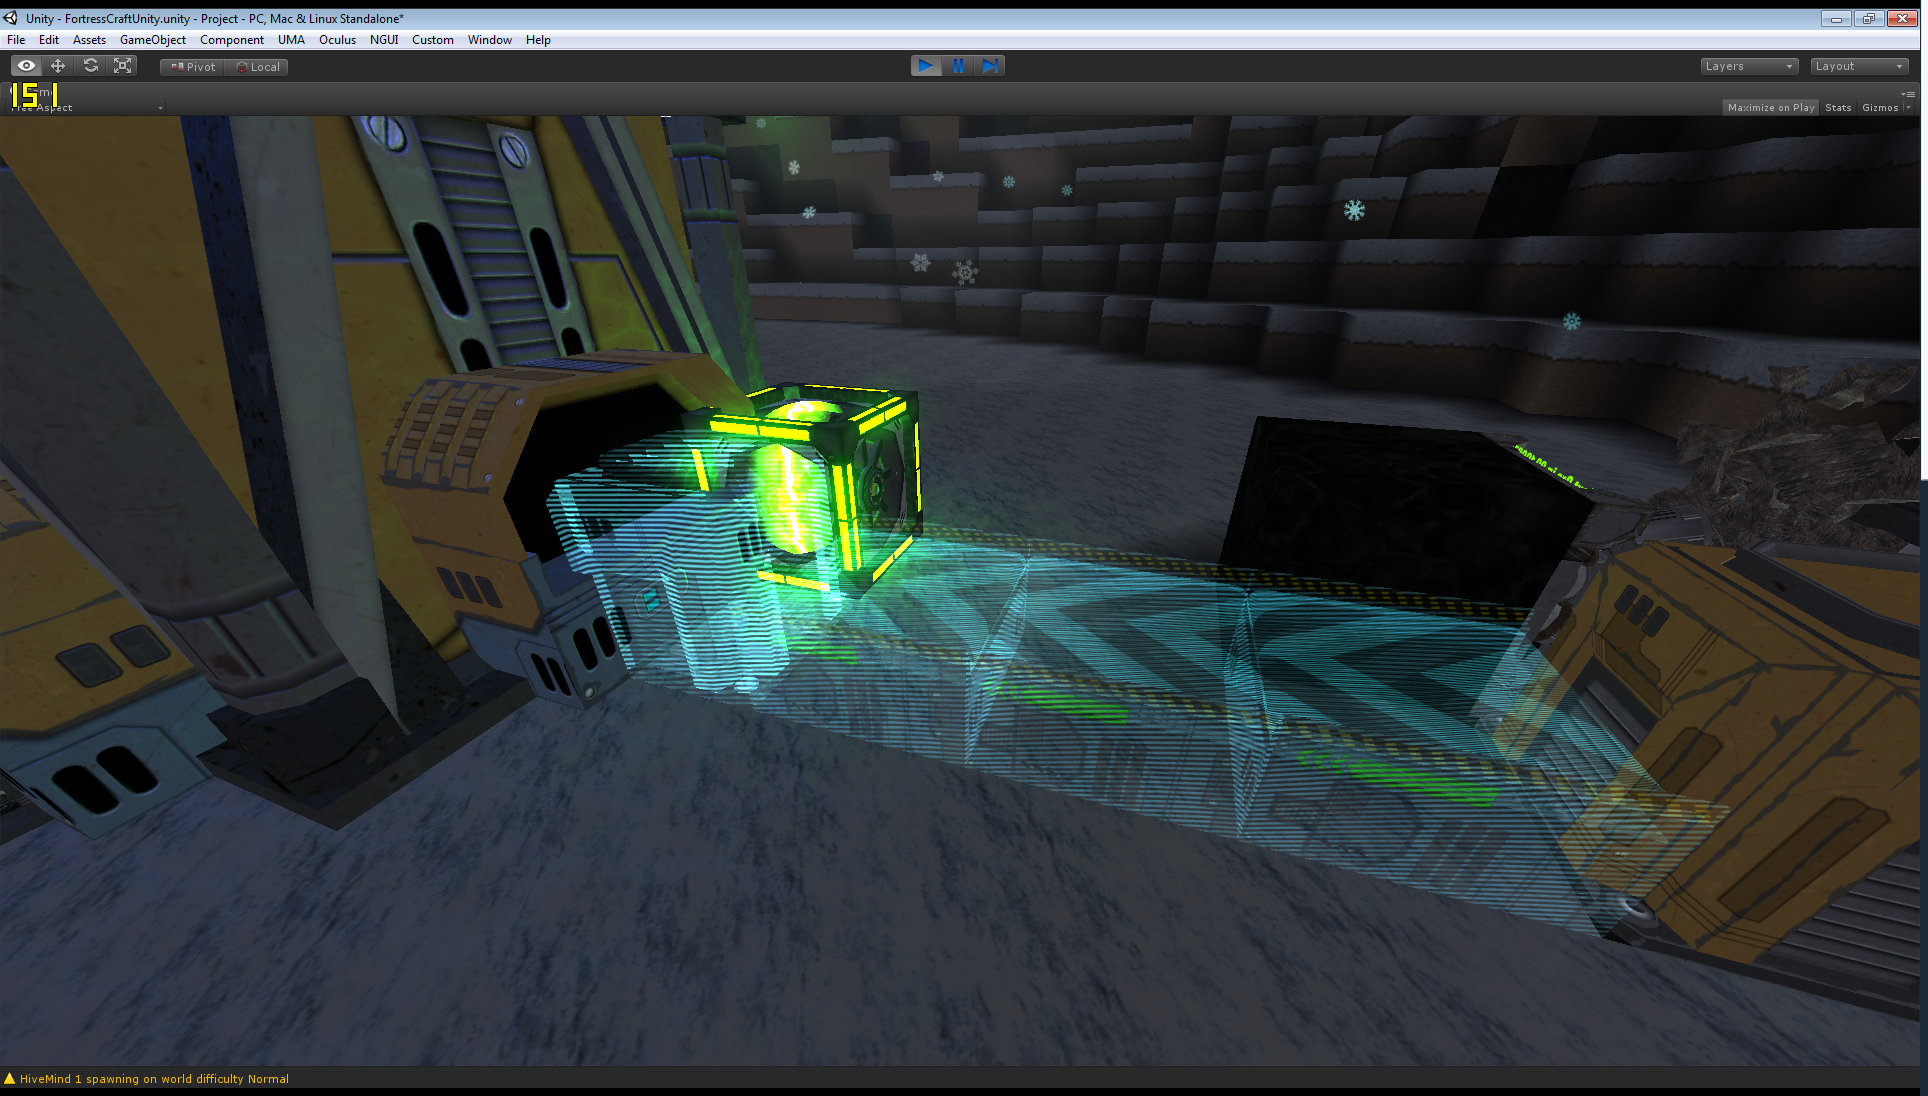
Task: Toggle Maximize on Play
Action: pyautogui.click(x=1770, y=108)
